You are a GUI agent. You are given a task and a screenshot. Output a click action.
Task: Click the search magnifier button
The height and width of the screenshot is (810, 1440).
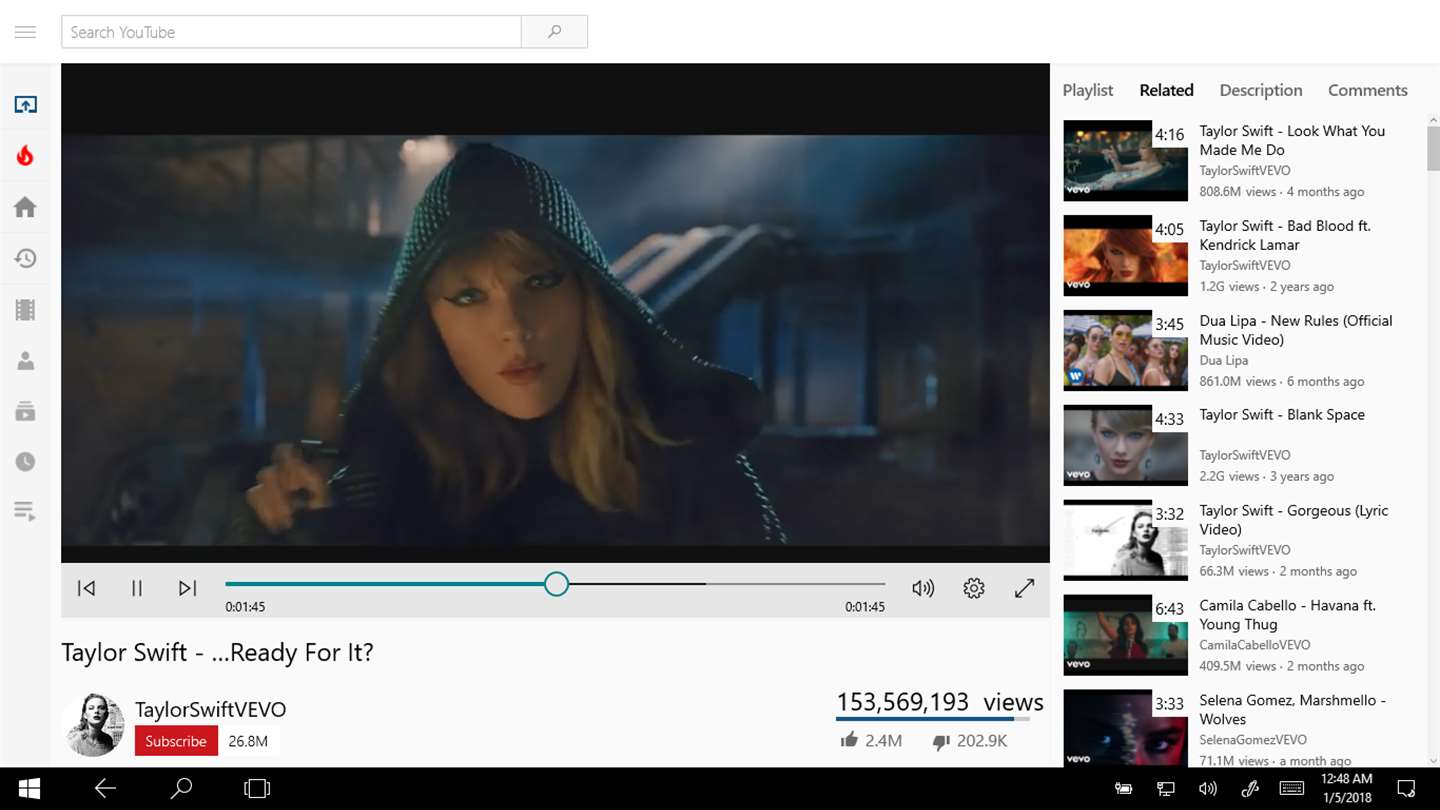click(x=554, y=32)
